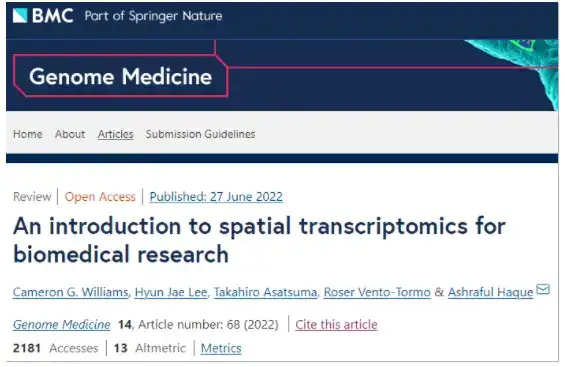Open the Metrics link

point(221,348)
